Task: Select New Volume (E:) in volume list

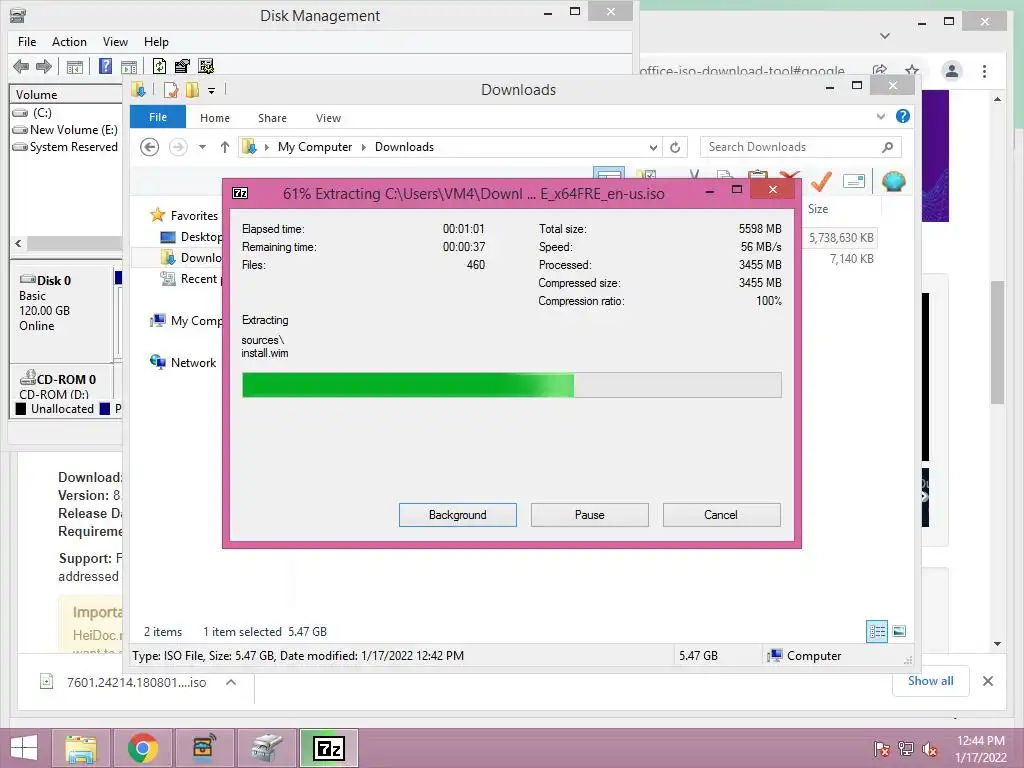Action: tap(65, 129)
